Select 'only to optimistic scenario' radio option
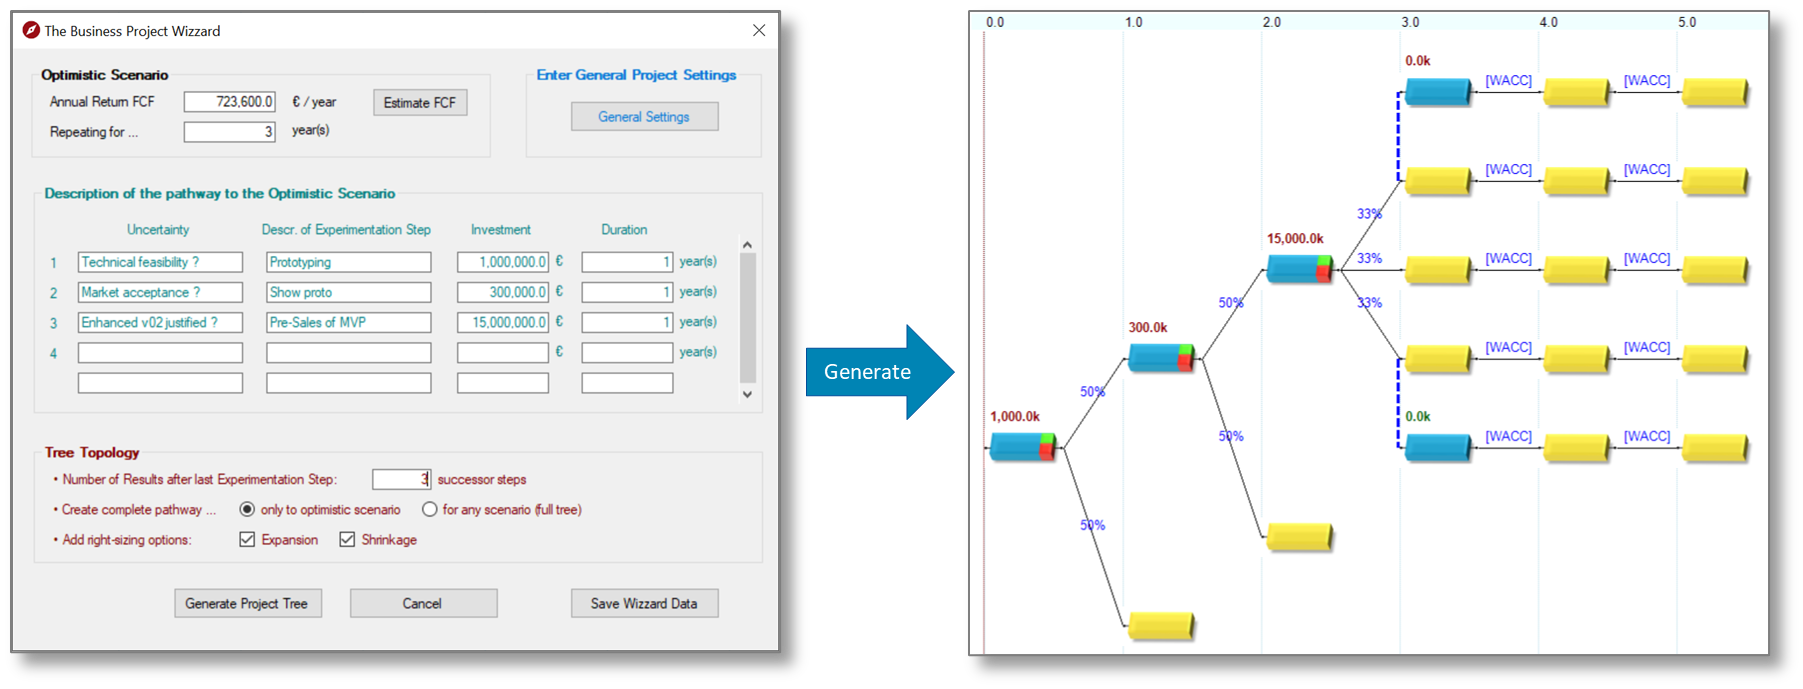The width and height of the screenshot is (1803, 689). [x=247, y=510]
